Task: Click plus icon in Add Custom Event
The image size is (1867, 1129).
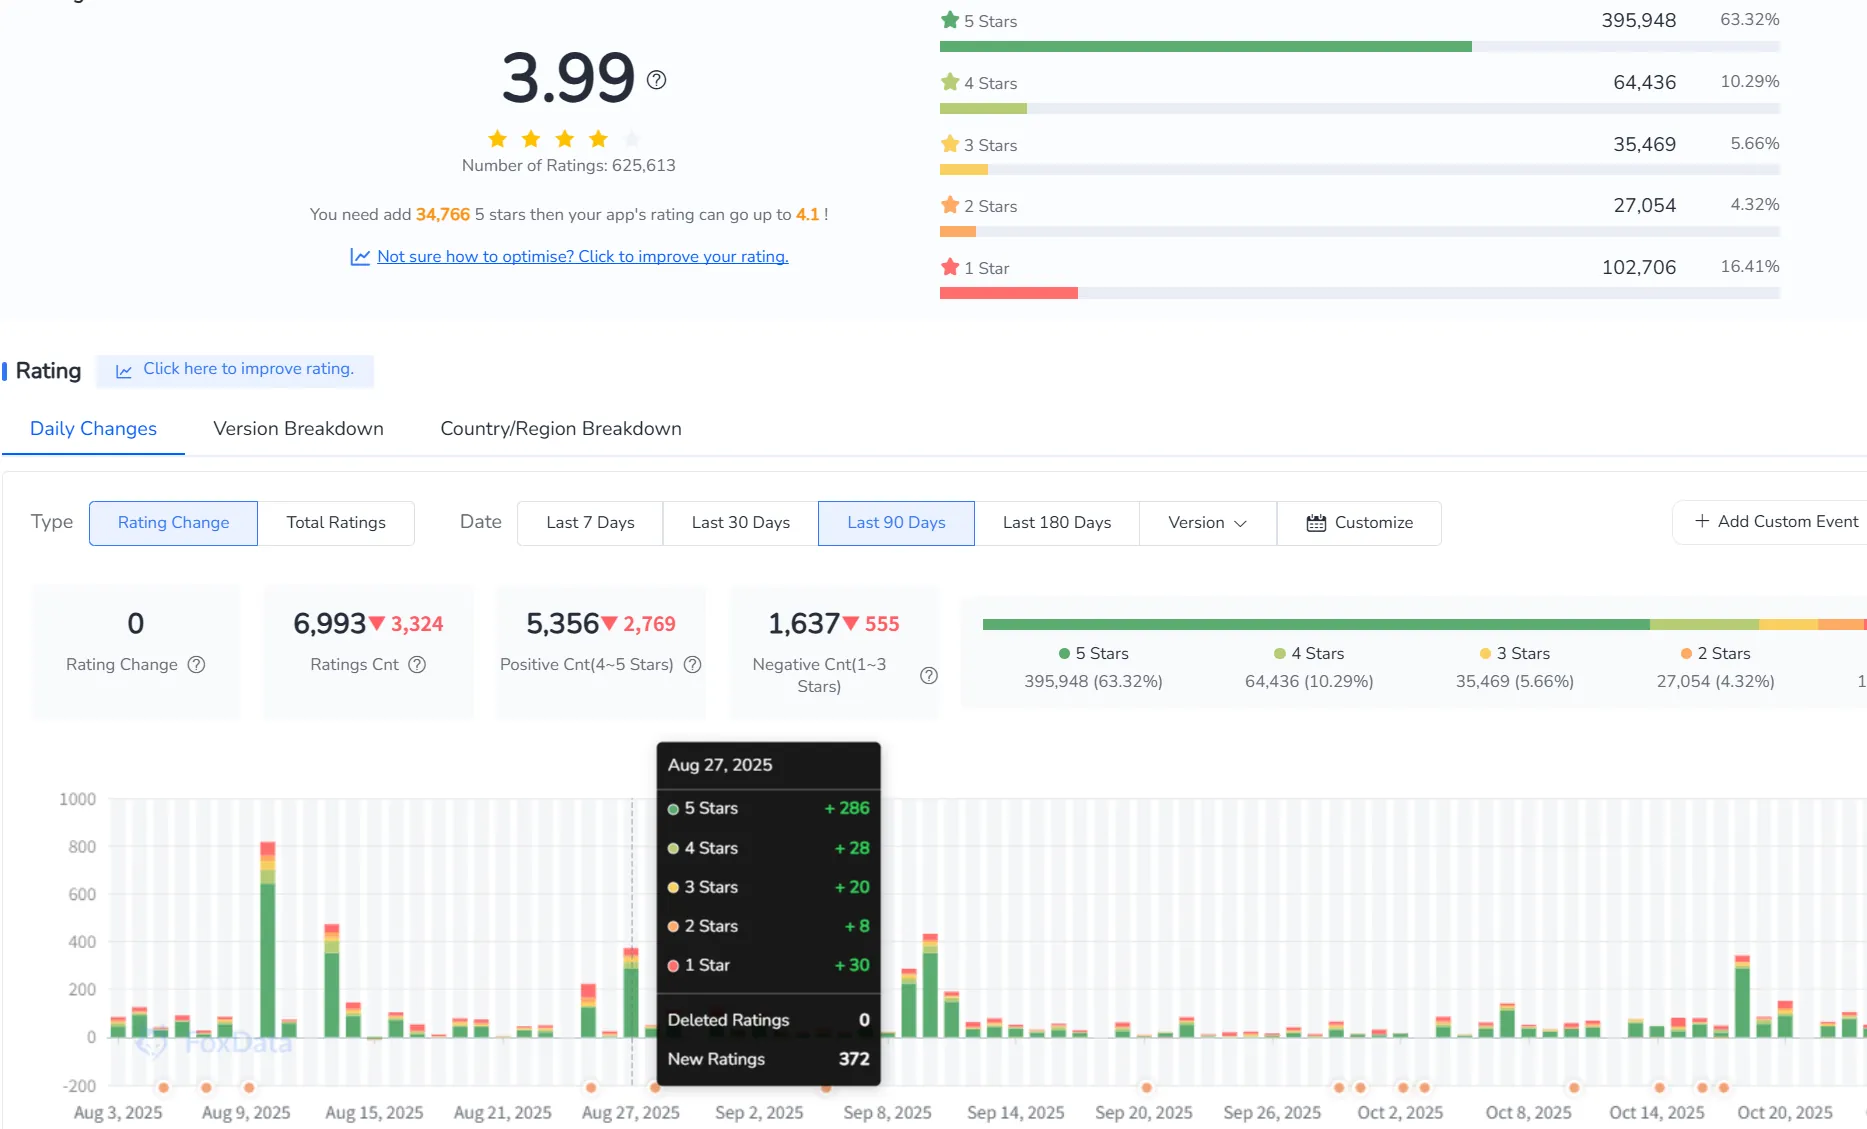Action: click(1701, 522)
